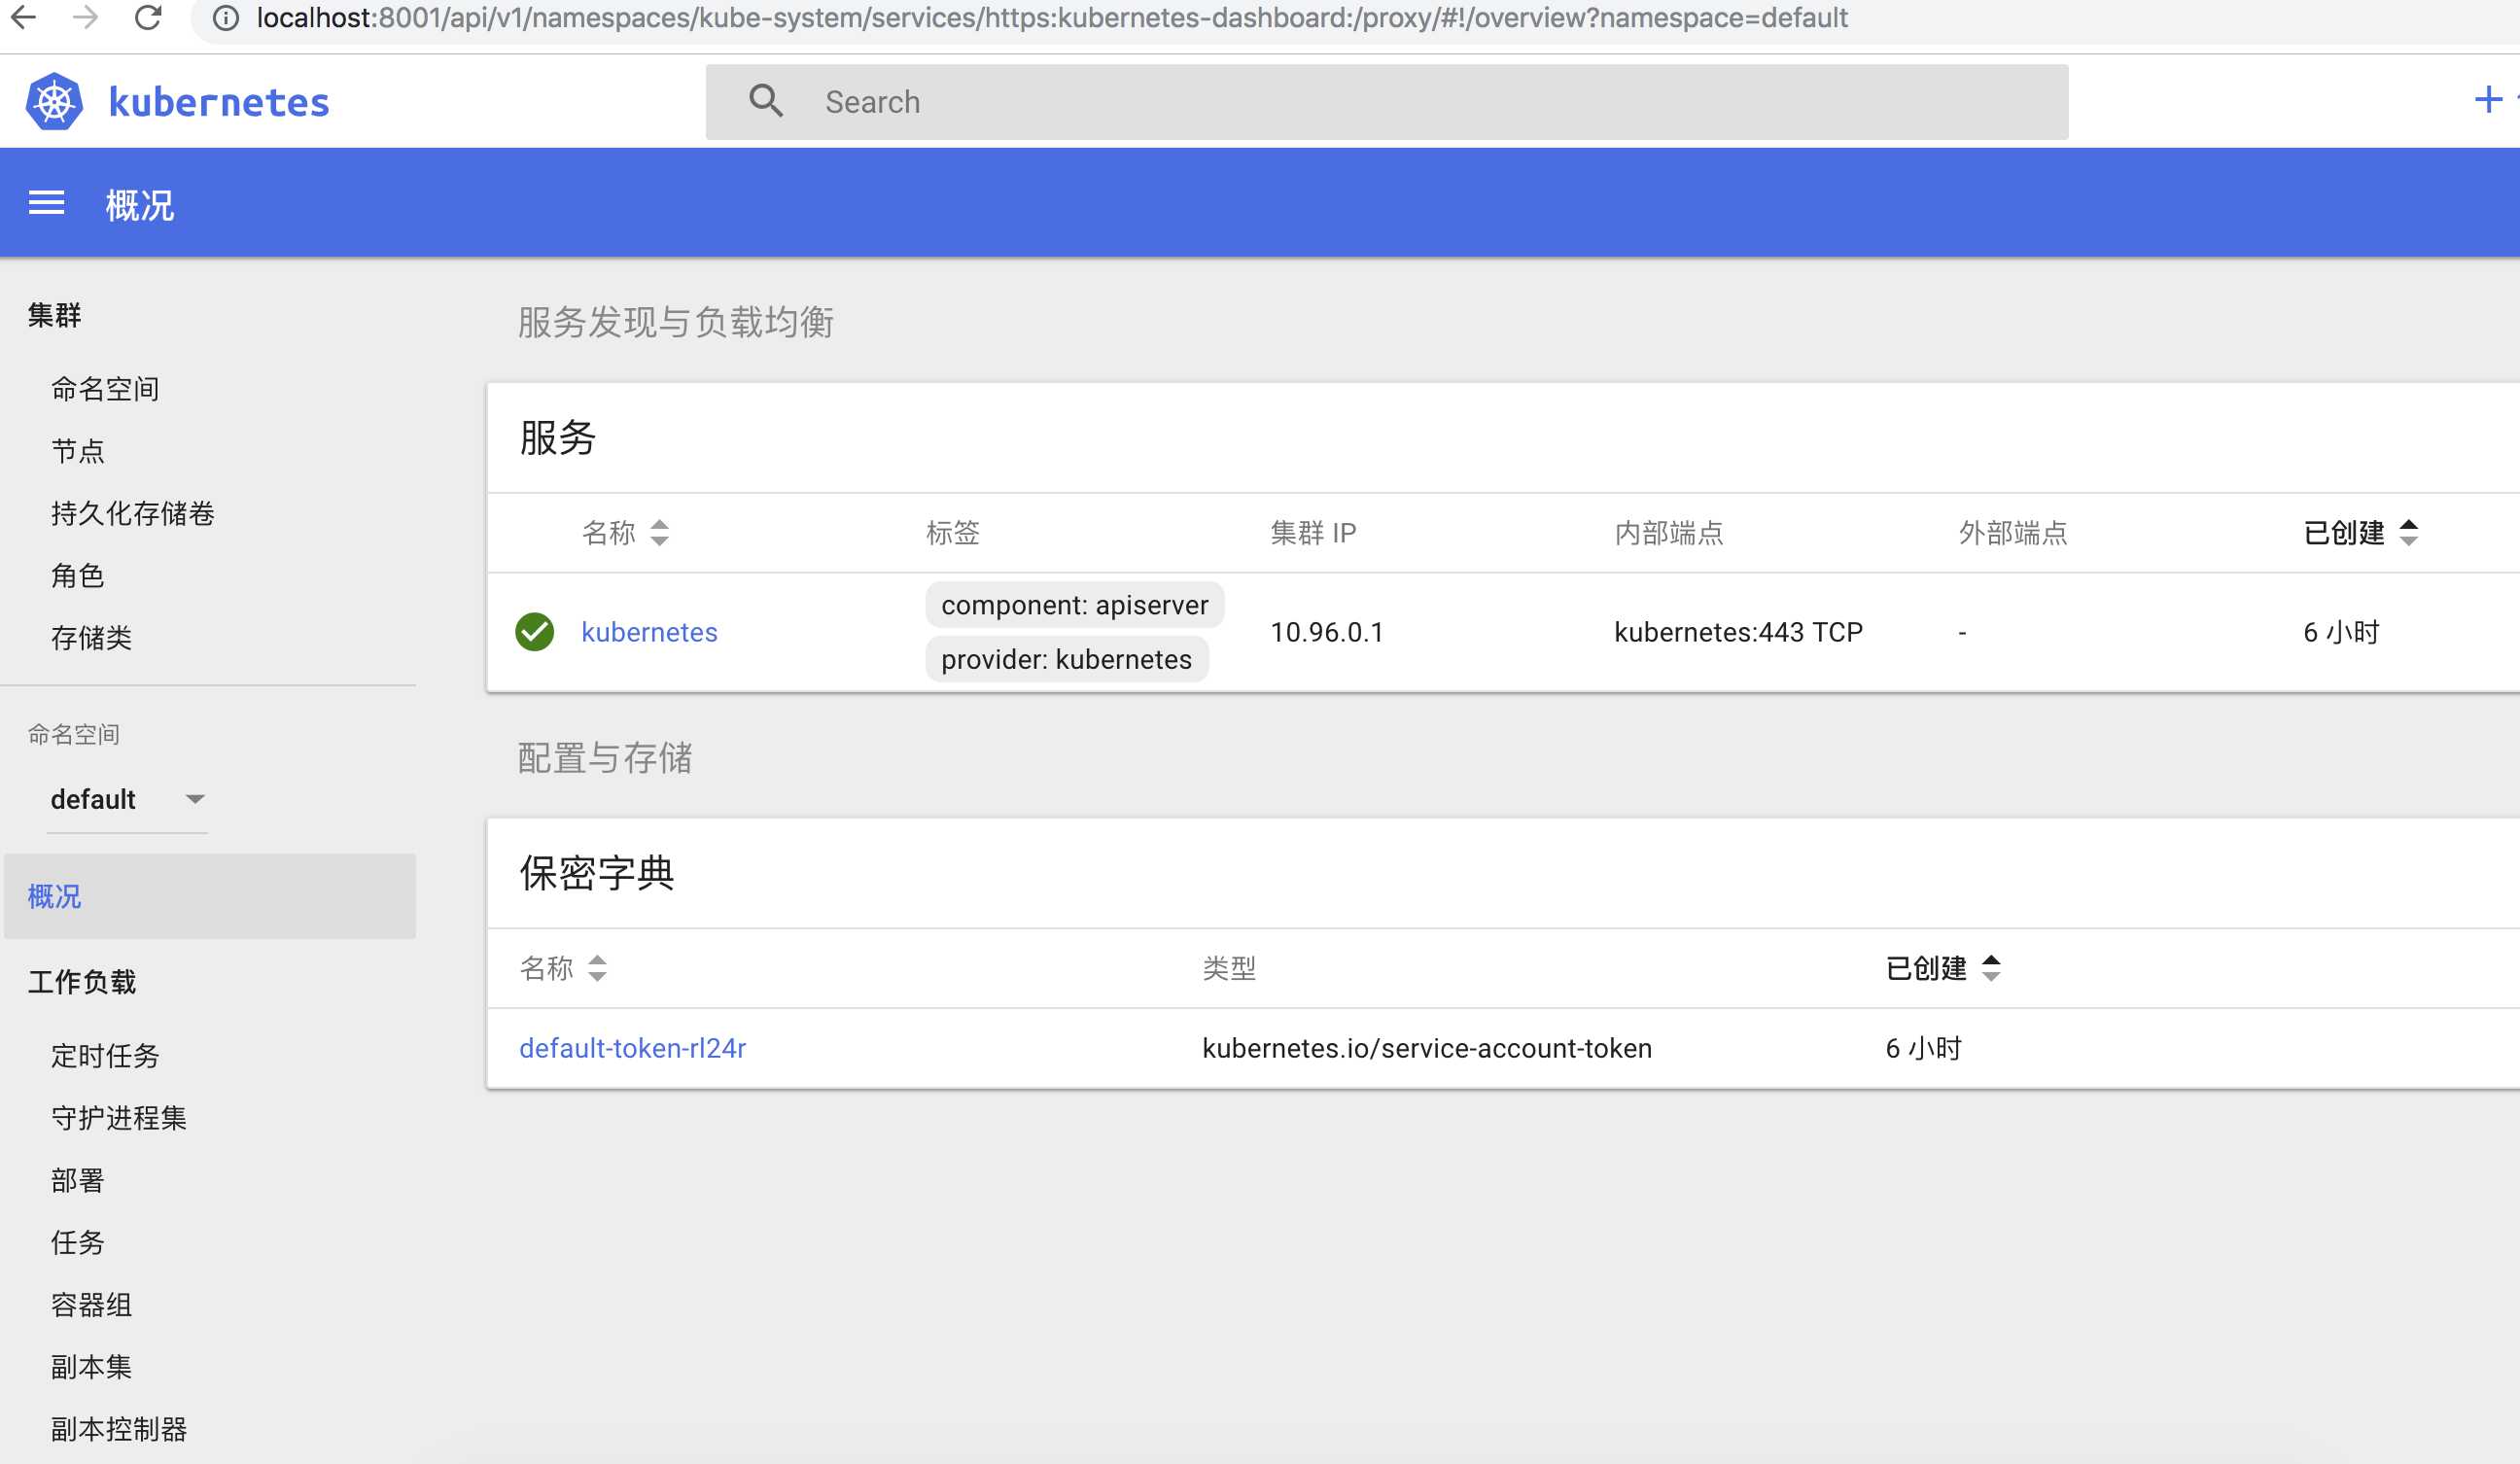The height and width of the screenshot is (1464, 2520).
Task: Click green status checkmark of kubernetes service
Action: [x=534, y=632]
